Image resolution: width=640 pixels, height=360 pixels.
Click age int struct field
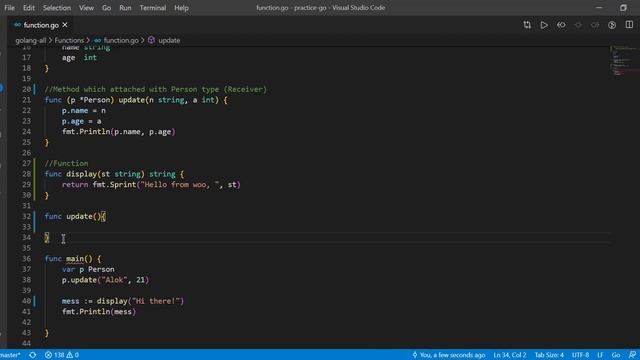pos(79,58)
